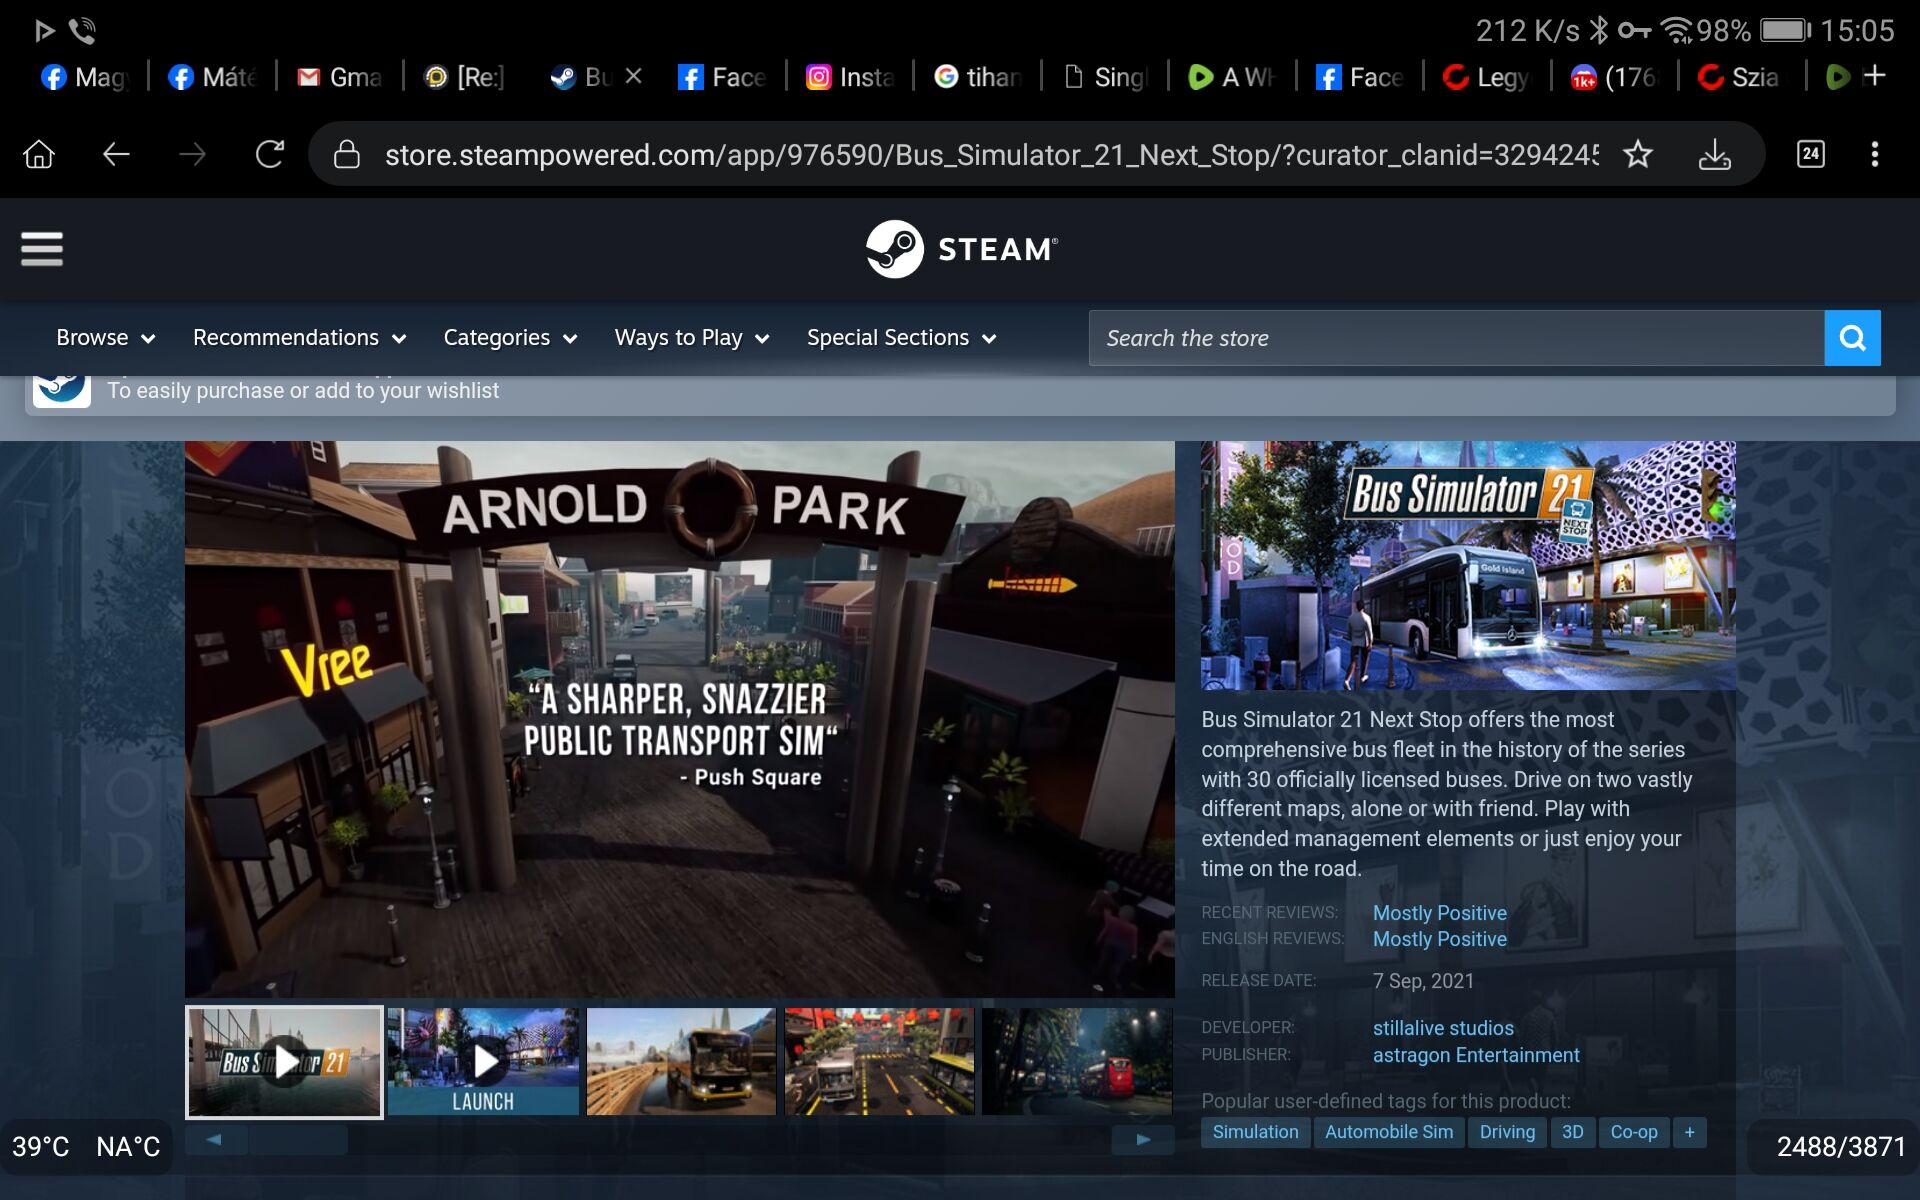The height and width of the screenshot is (1200, 1920).
Task: Reload the page
Action: tap(269, 155)
